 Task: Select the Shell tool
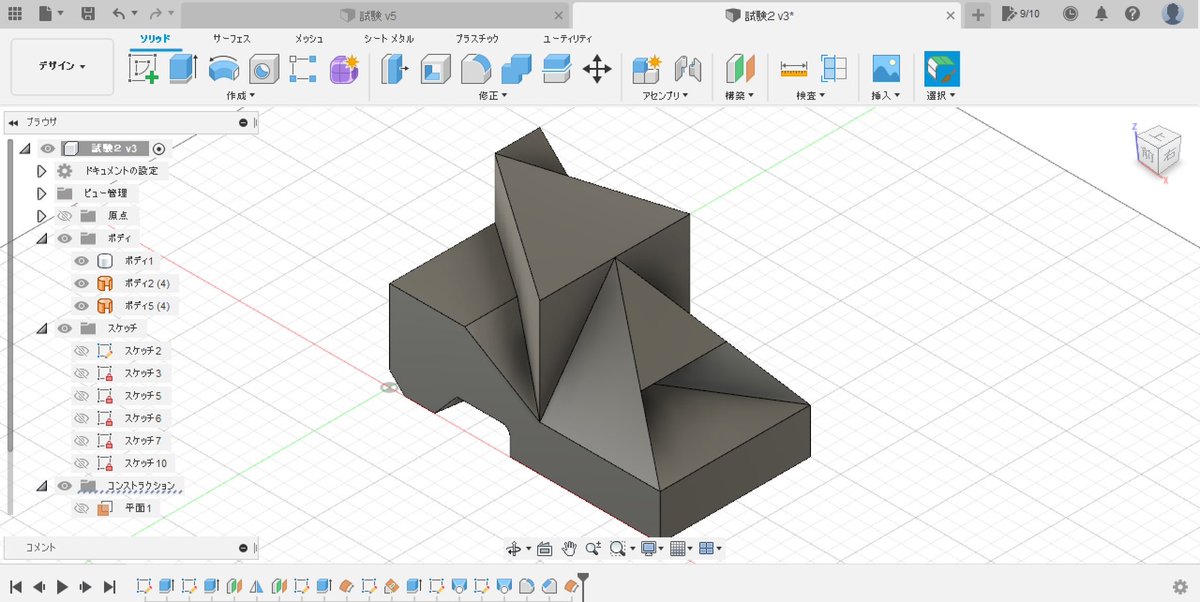[436, 69]
